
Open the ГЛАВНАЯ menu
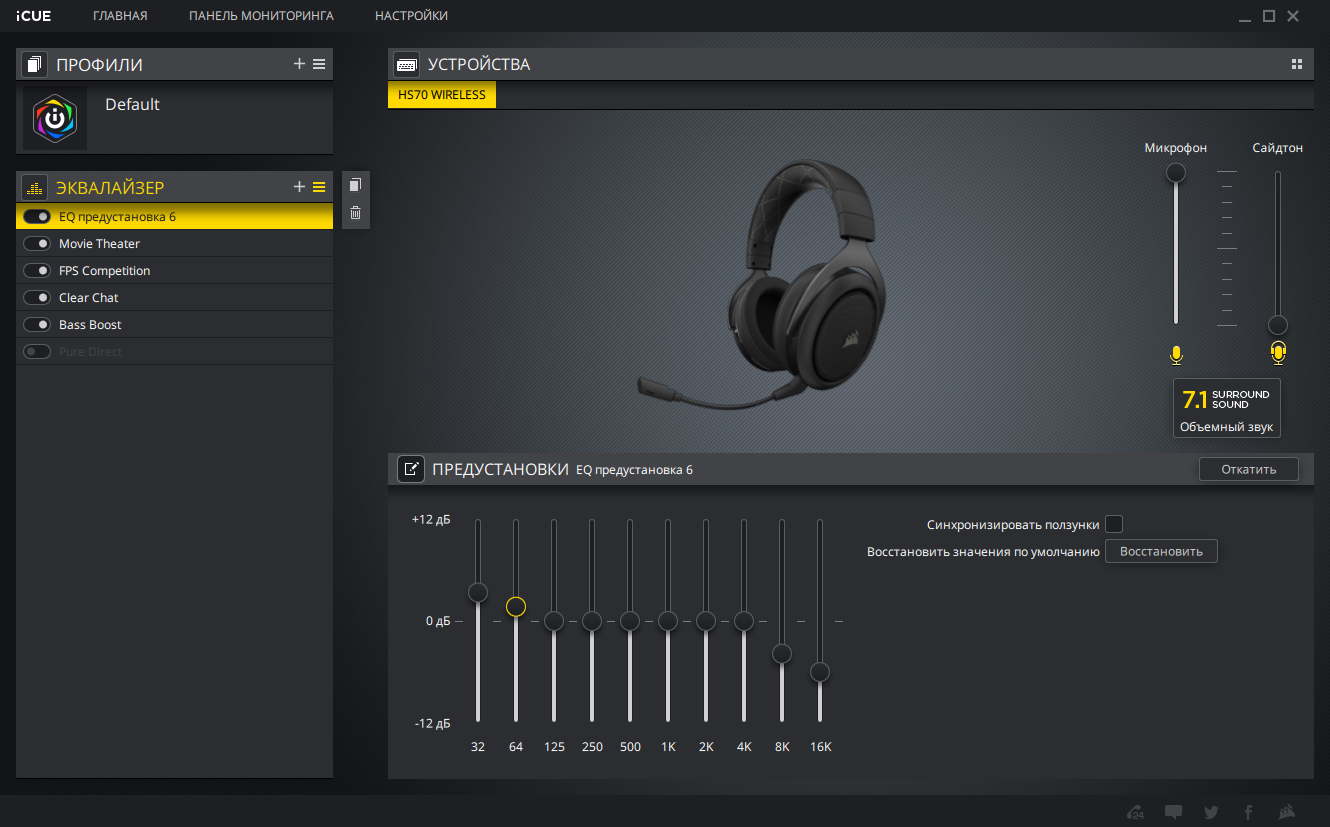(x=120, y=16)
